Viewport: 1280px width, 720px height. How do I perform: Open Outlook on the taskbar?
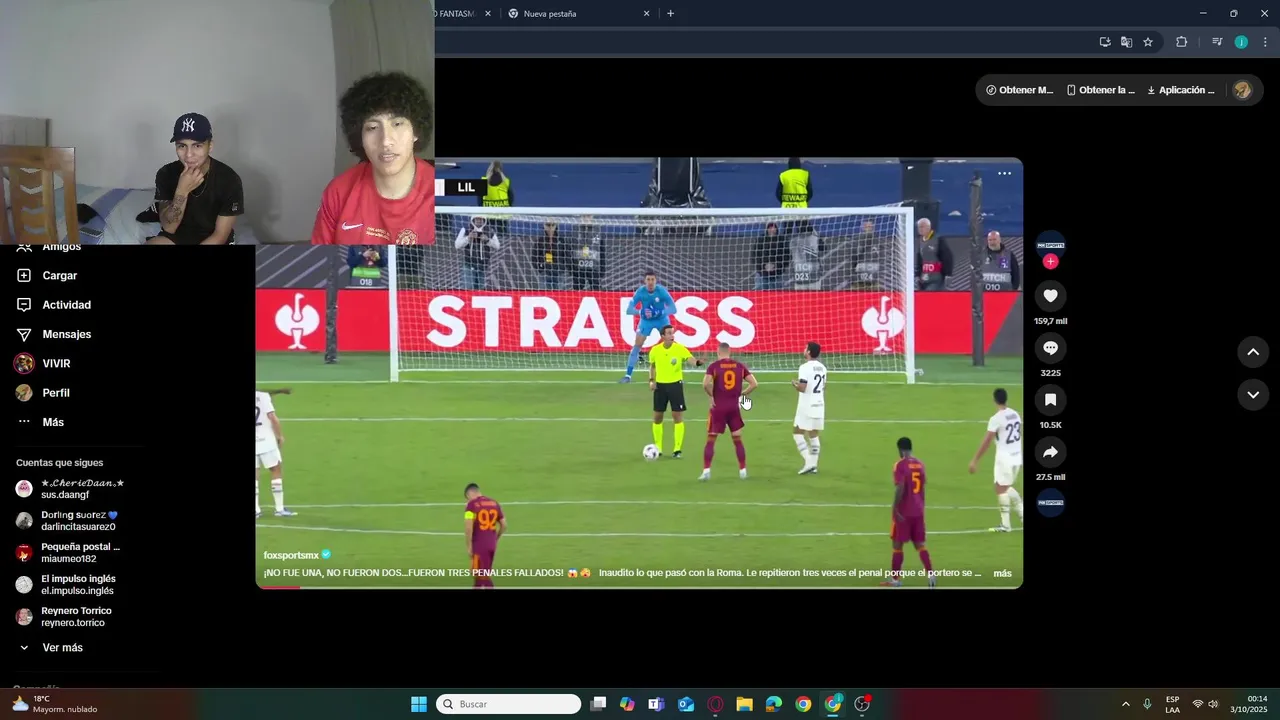point(686,704)
